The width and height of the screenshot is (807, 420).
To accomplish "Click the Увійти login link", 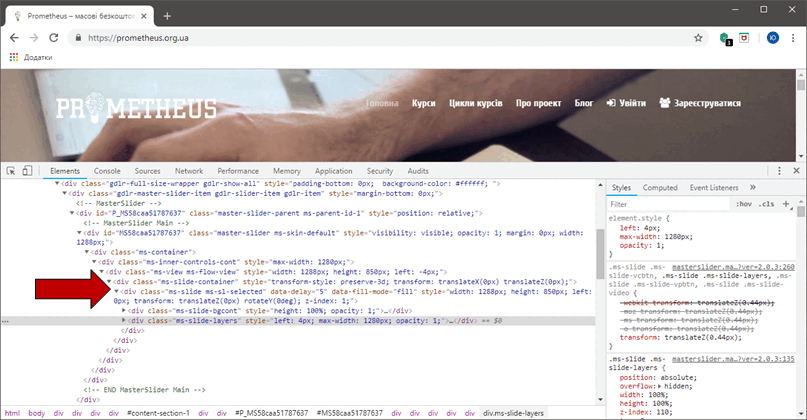I will coord(626,103).
